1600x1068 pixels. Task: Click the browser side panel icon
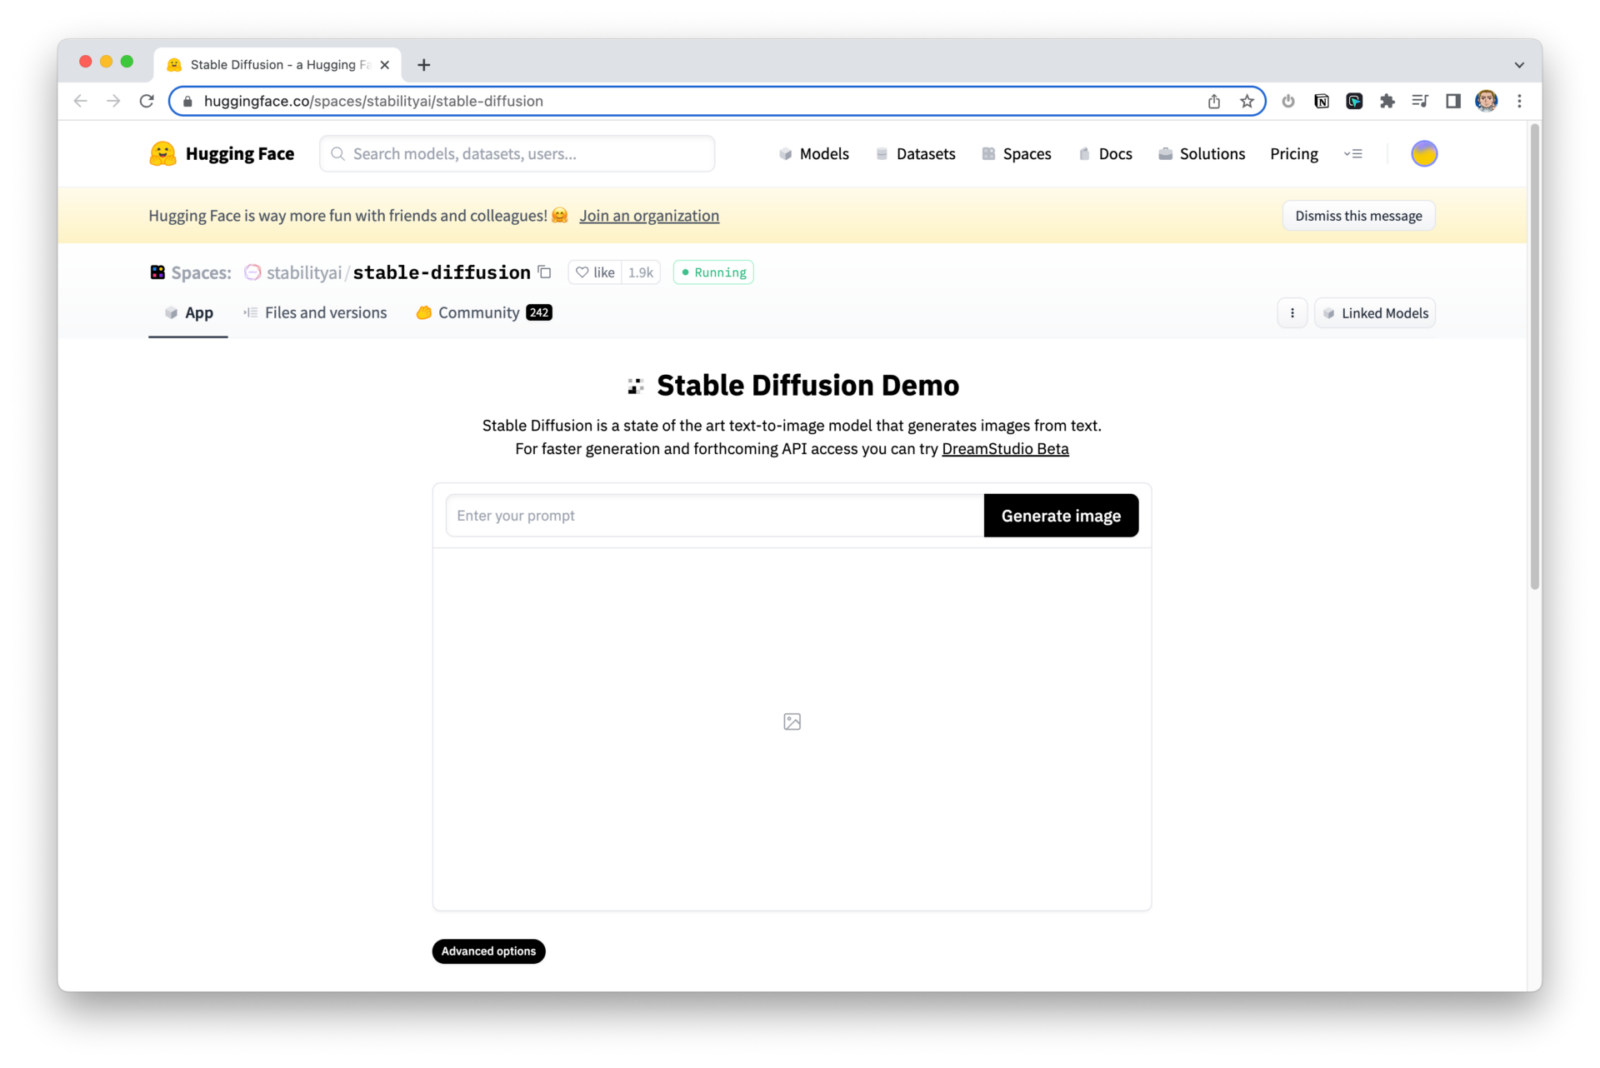pos(1453,101)
